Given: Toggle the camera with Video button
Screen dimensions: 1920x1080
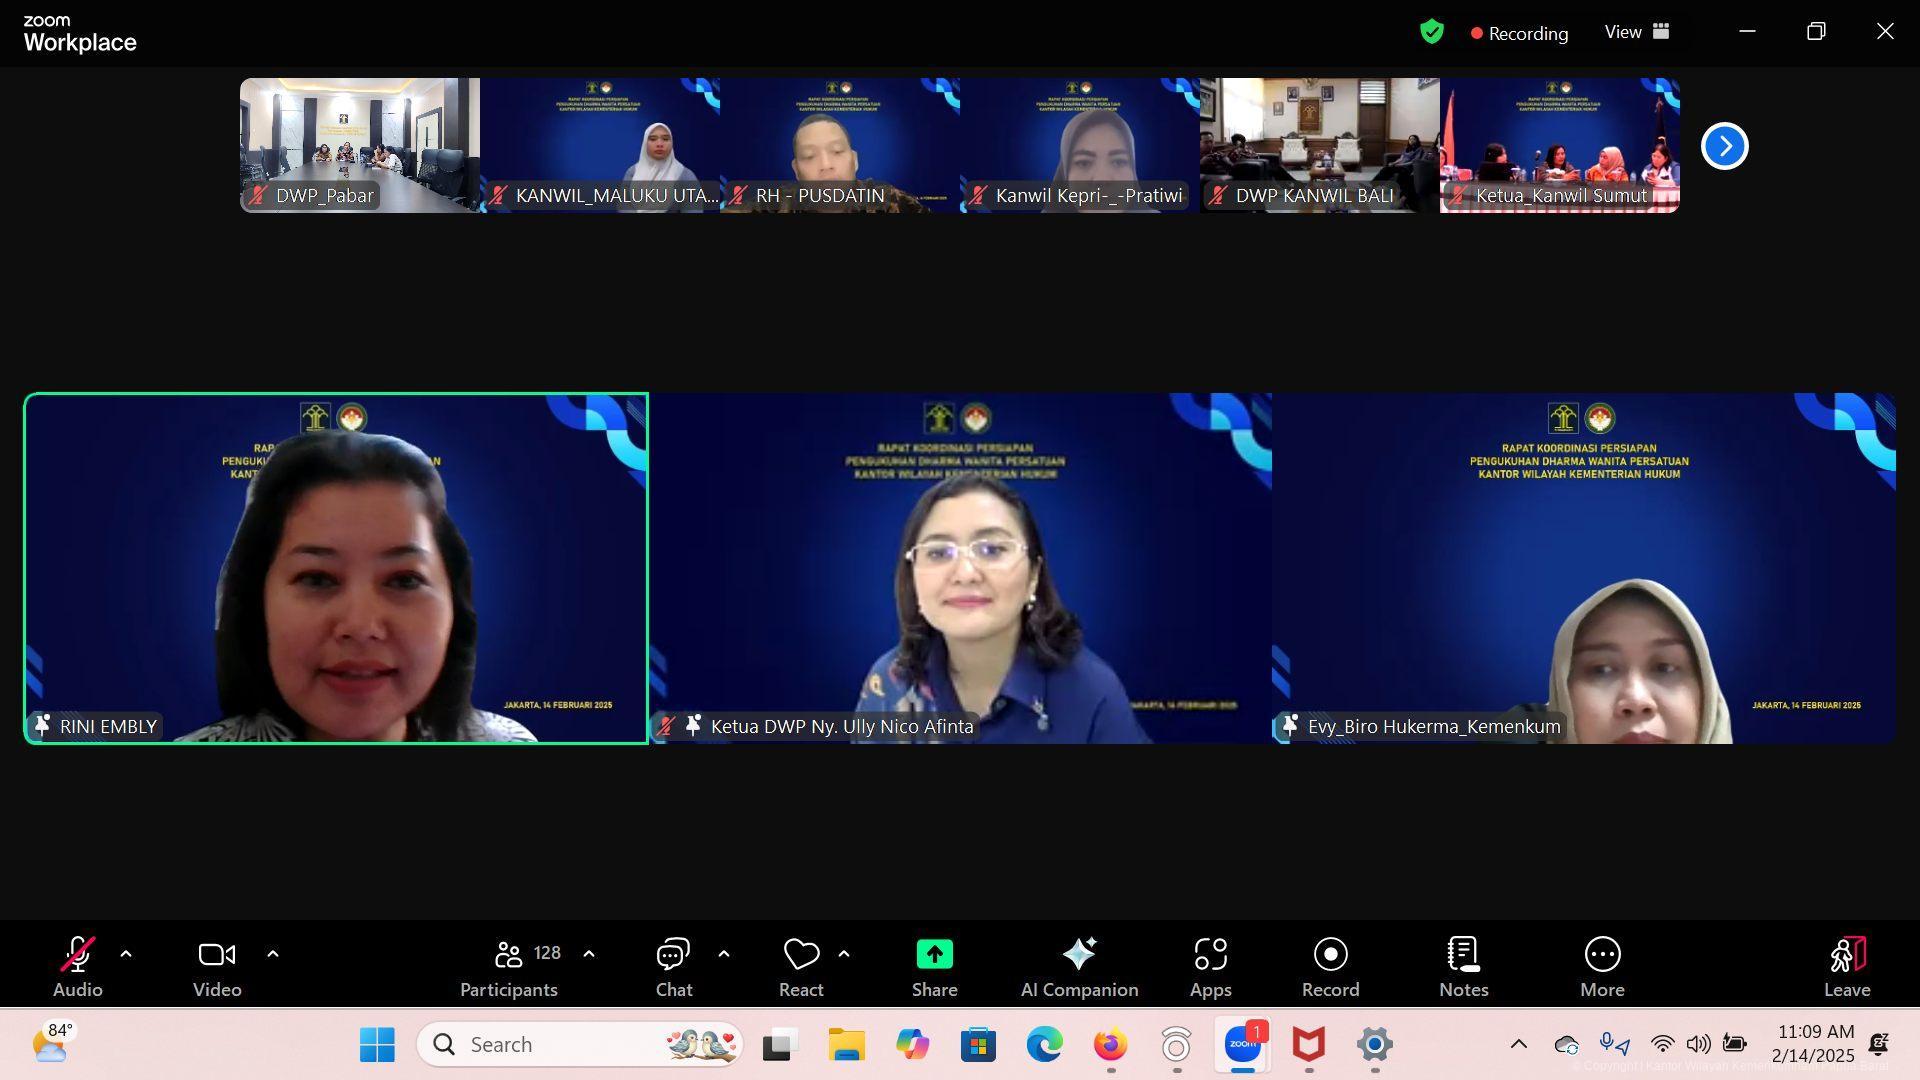Looking at the screenshot, I should [x=217, y=966].
